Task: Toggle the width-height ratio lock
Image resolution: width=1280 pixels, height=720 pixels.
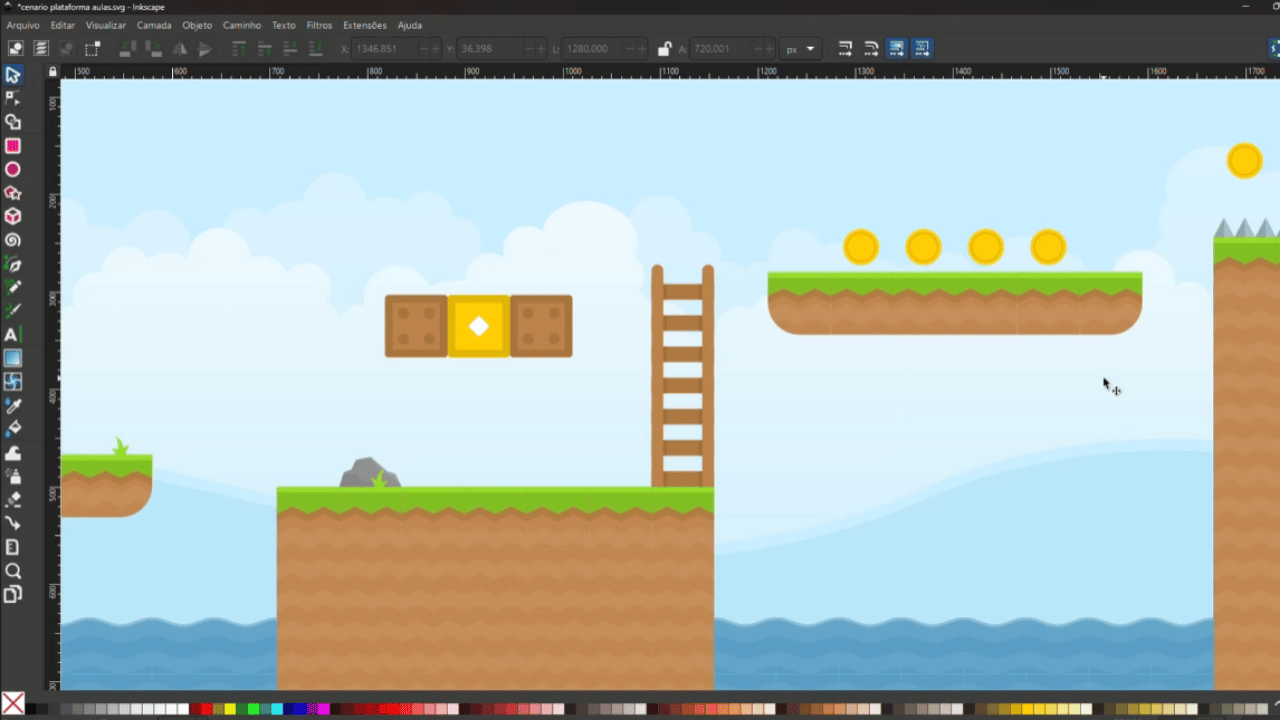Action: (x=664, y=48)
